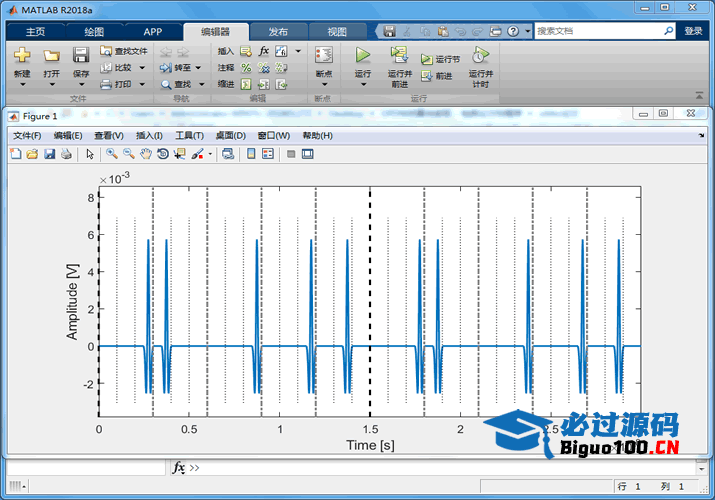
Task: Switch to the 发布 (Publish) tab
Action: (278, 32)
